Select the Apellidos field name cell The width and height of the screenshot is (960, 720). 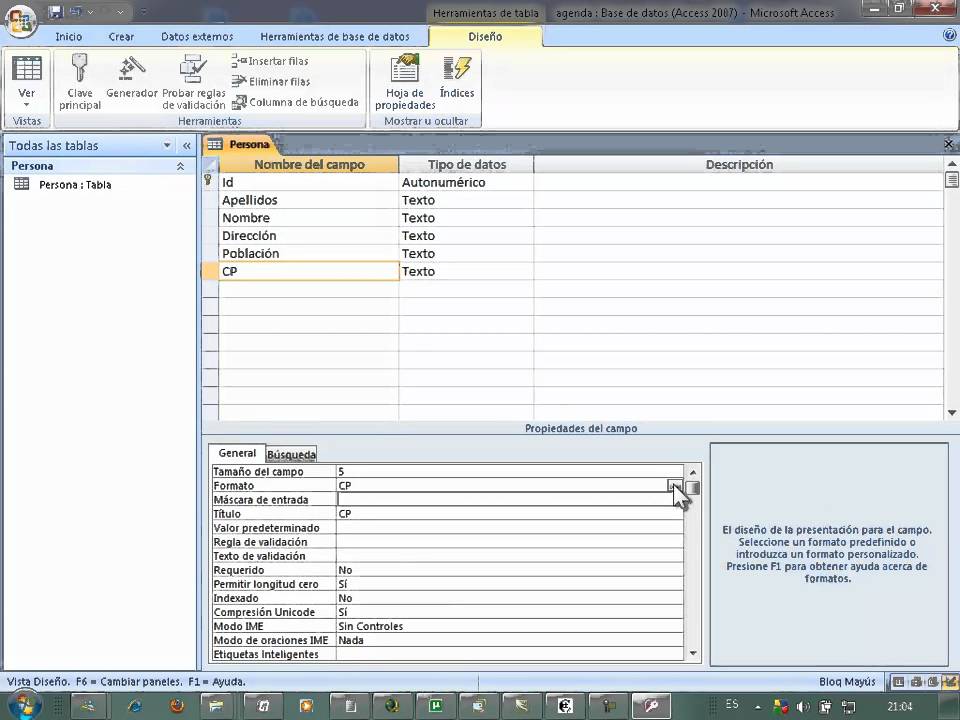(309, 200)
